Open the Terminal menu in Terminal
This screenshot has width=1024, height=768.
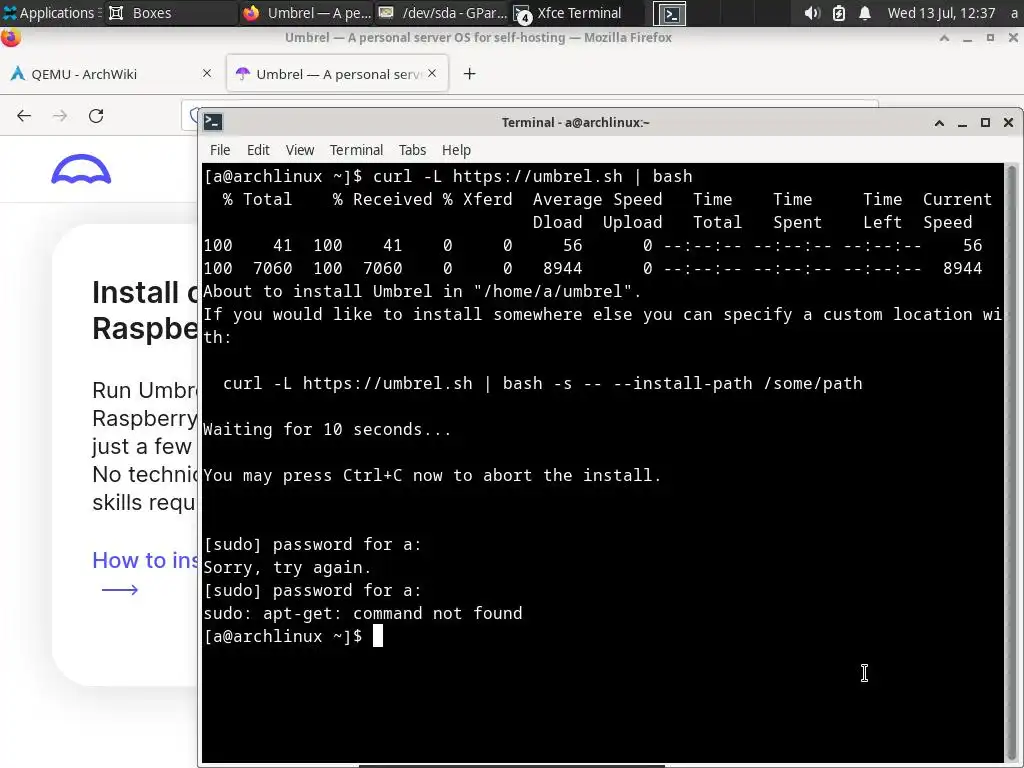click(356, 150)
